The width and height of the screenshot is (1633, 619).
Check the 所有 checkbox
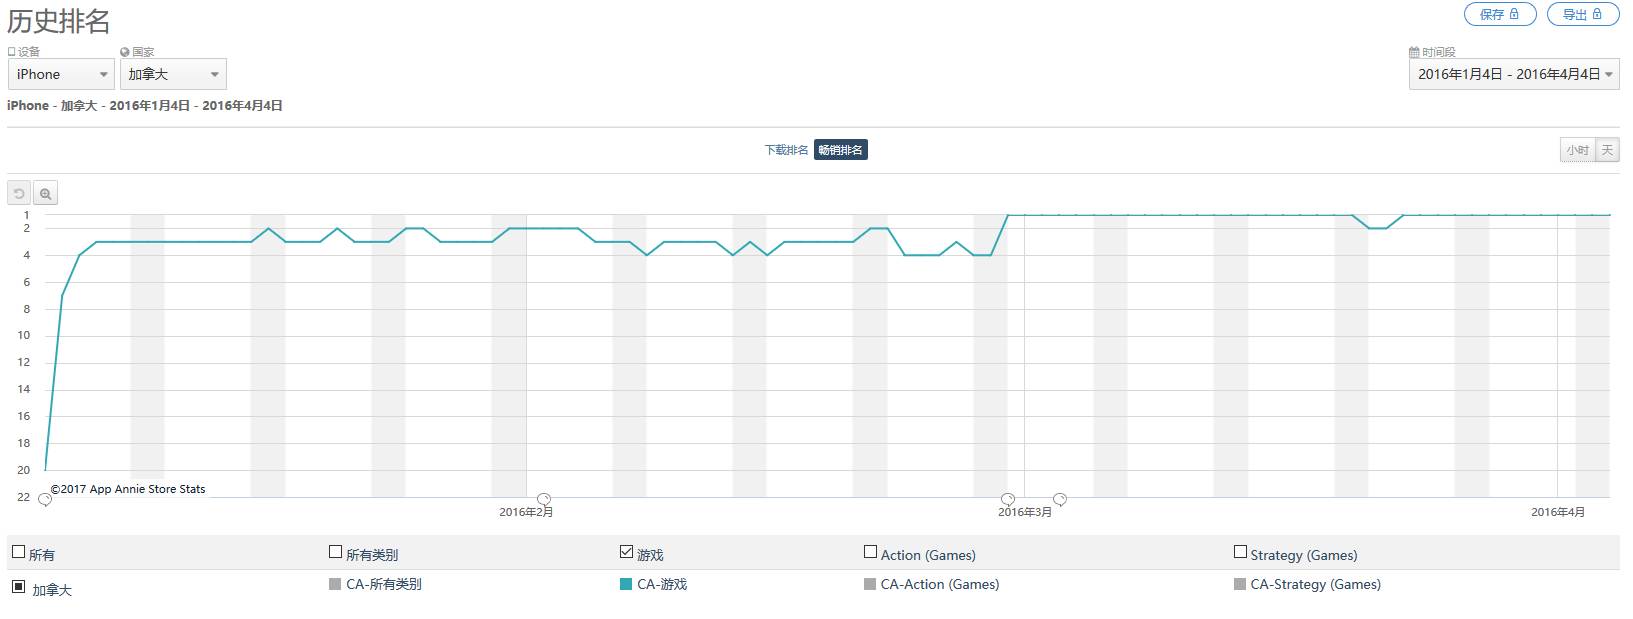pyautogui.click(x=18, y=552)
